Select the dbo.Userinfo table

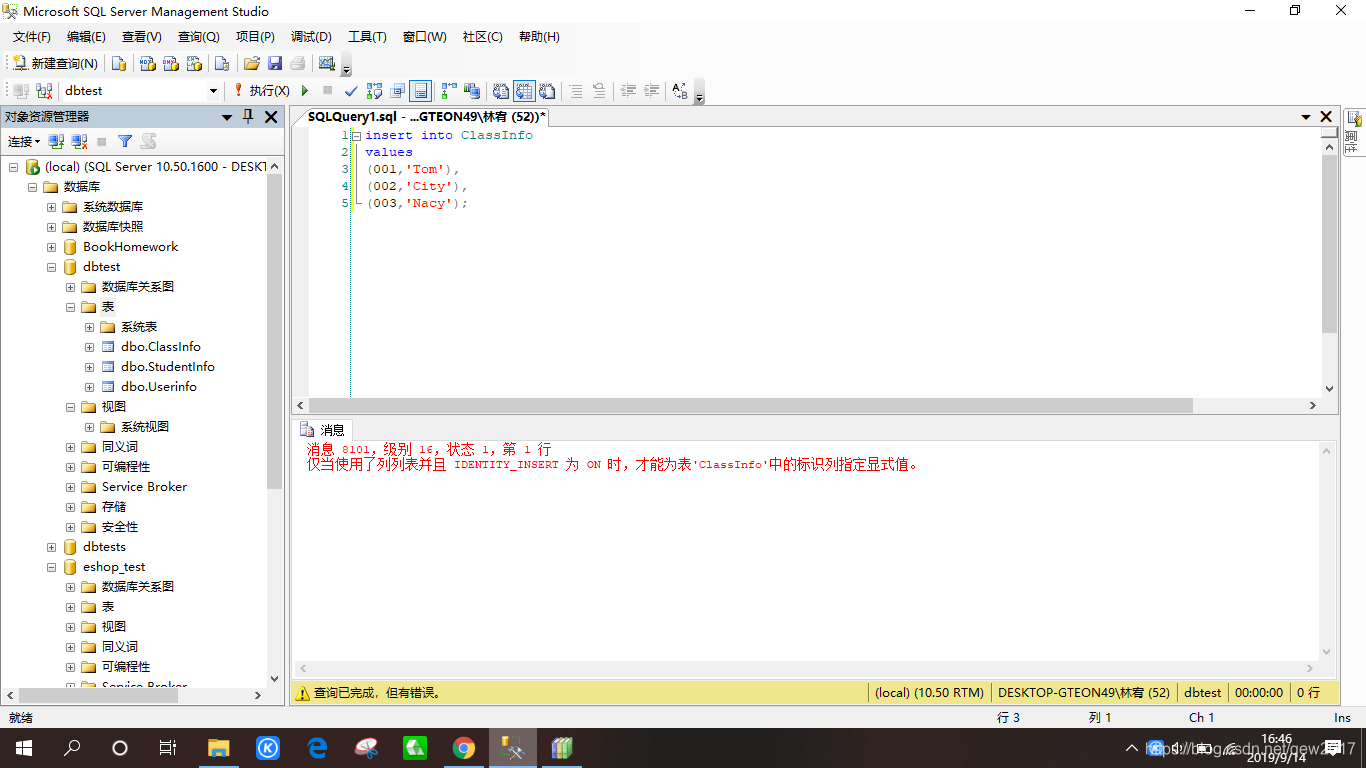[x=158, y=387]
